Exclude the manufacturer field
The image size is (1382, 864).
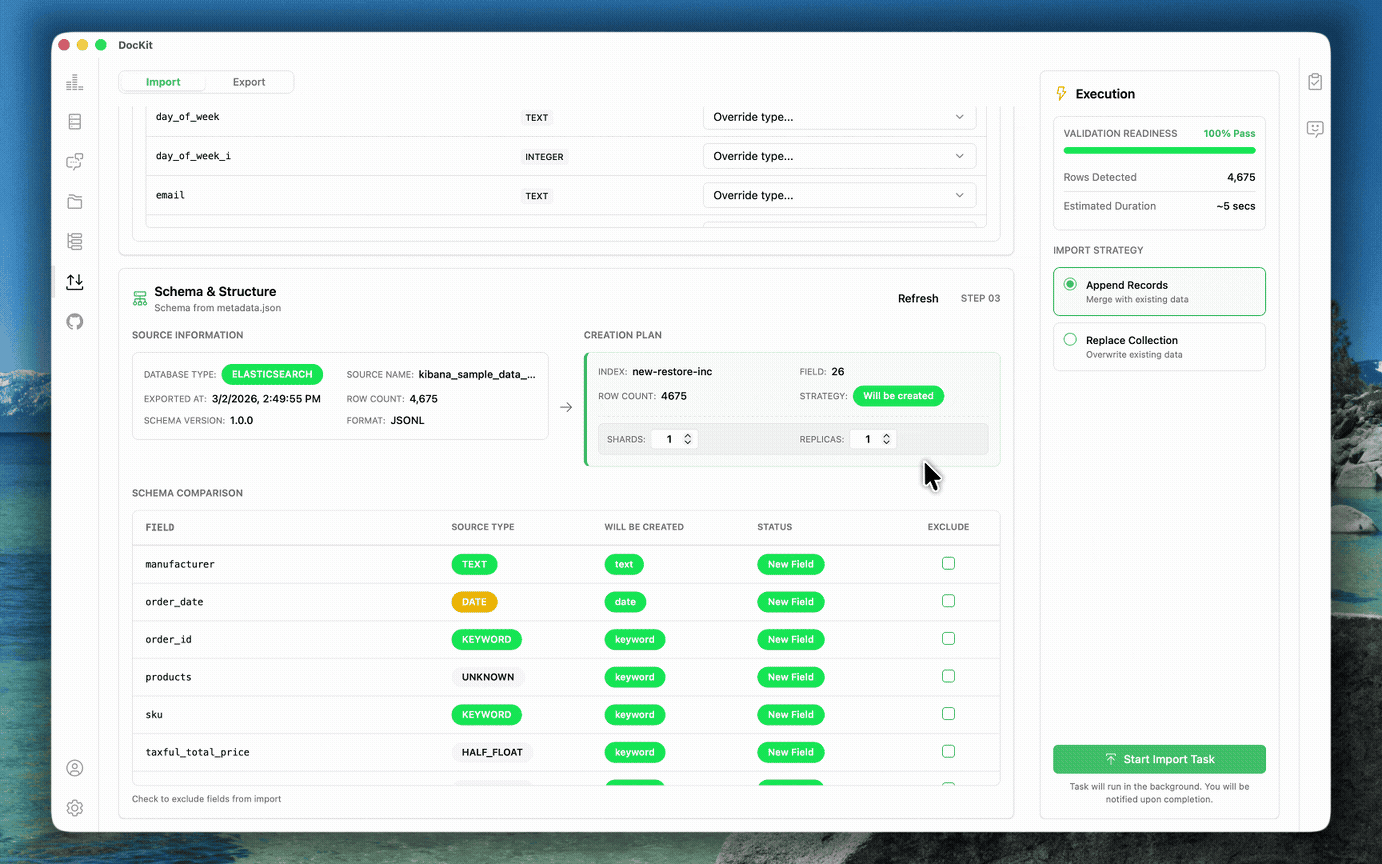pos(948,563)
